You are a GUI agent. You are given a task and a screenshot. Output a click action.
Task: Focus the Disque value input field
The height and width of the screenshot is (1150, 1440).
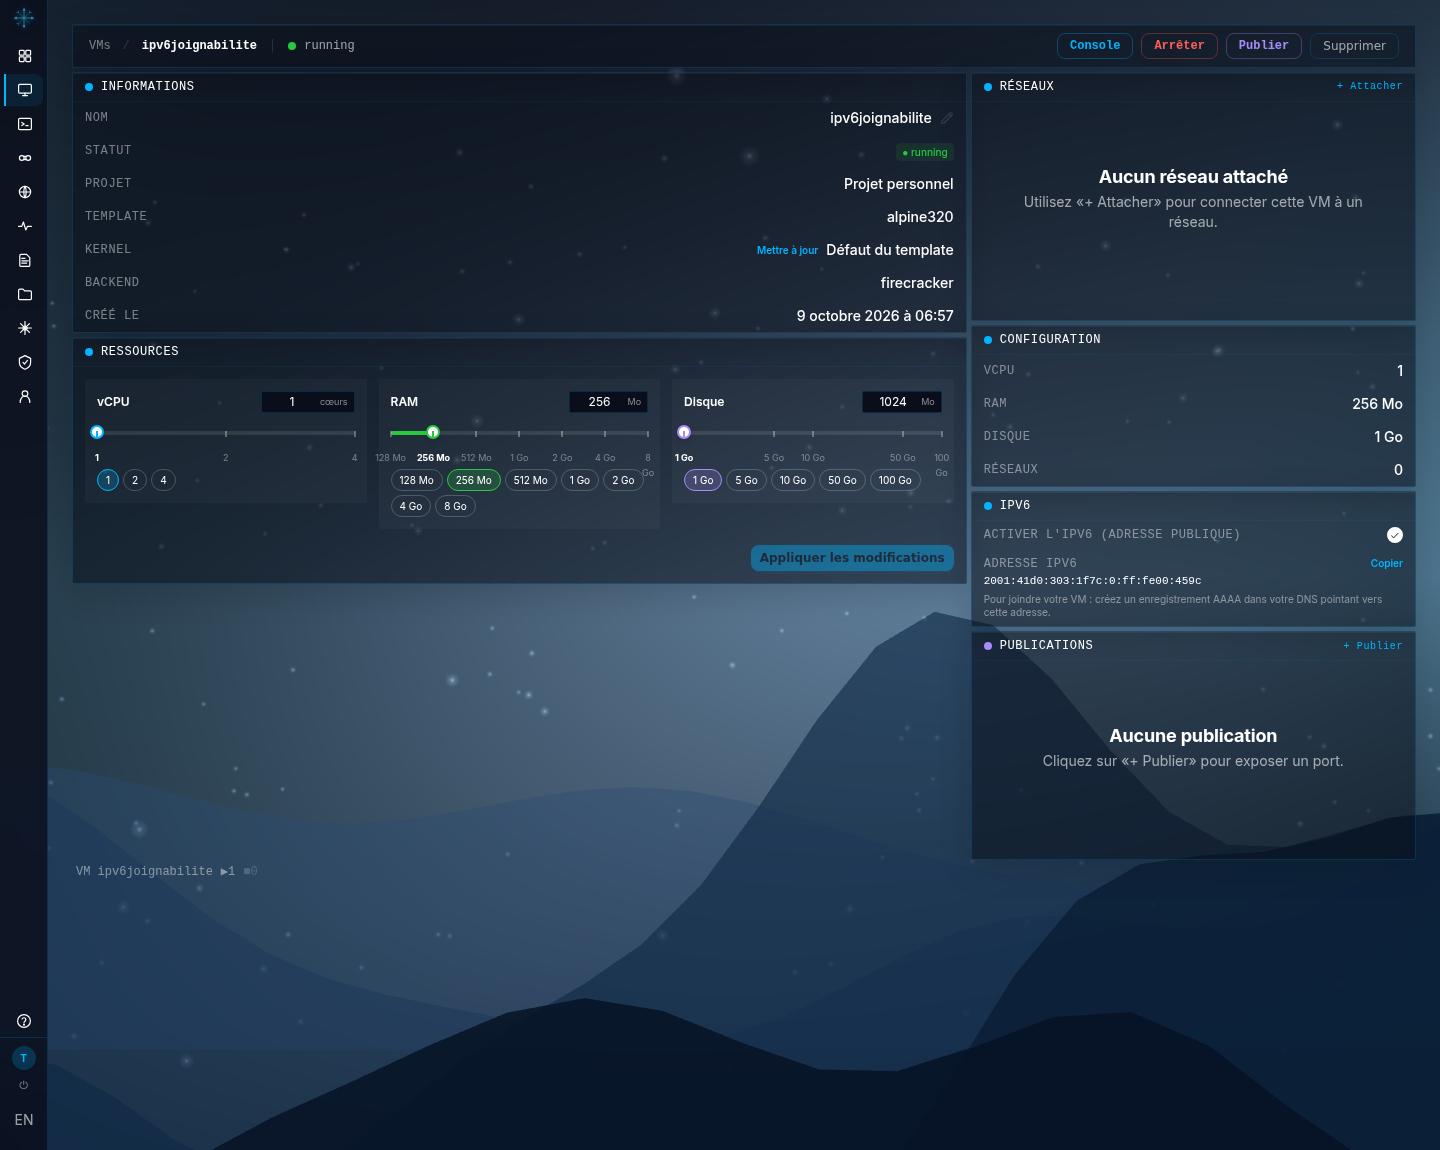coord(902,402)
